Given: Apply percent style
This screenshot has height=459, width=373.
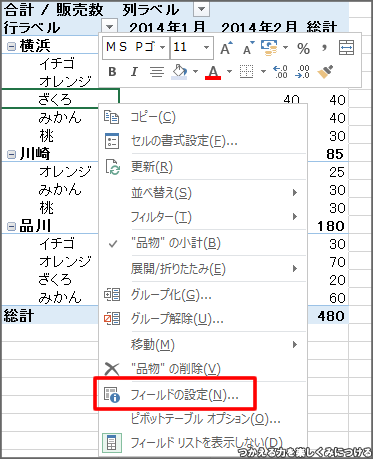Looking at the screenshot, I should [303, 49].
